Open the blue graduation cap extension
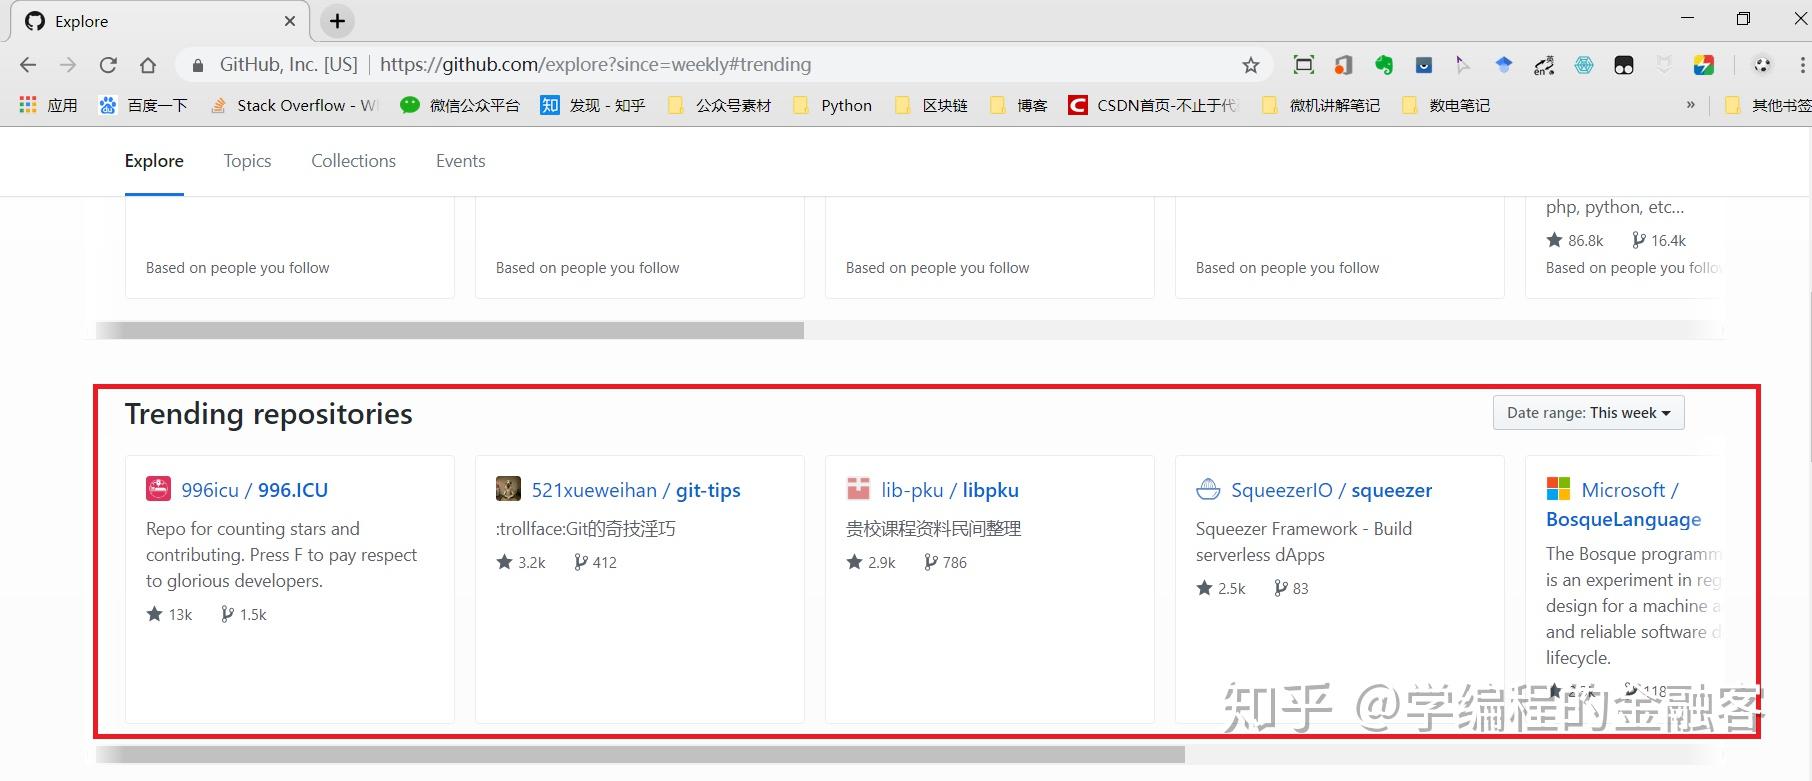 point(1503,65)
